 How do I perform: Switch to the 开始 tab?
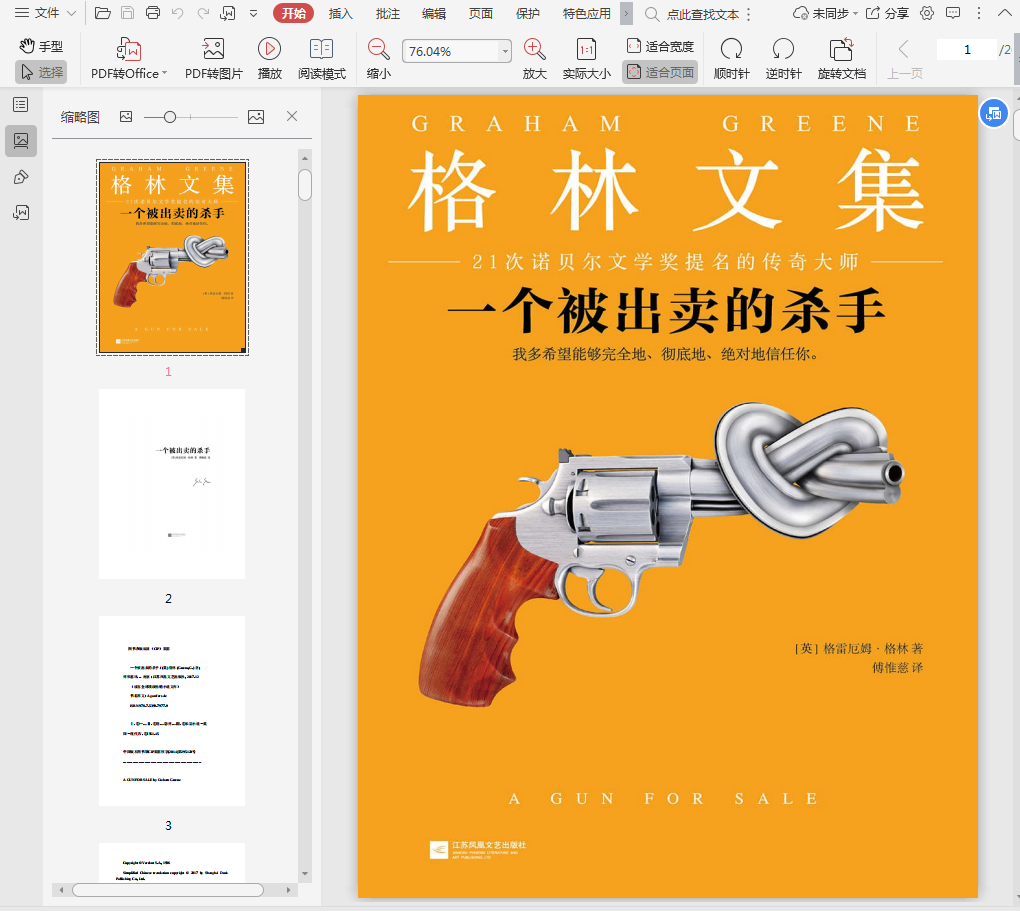click(293, 13)
